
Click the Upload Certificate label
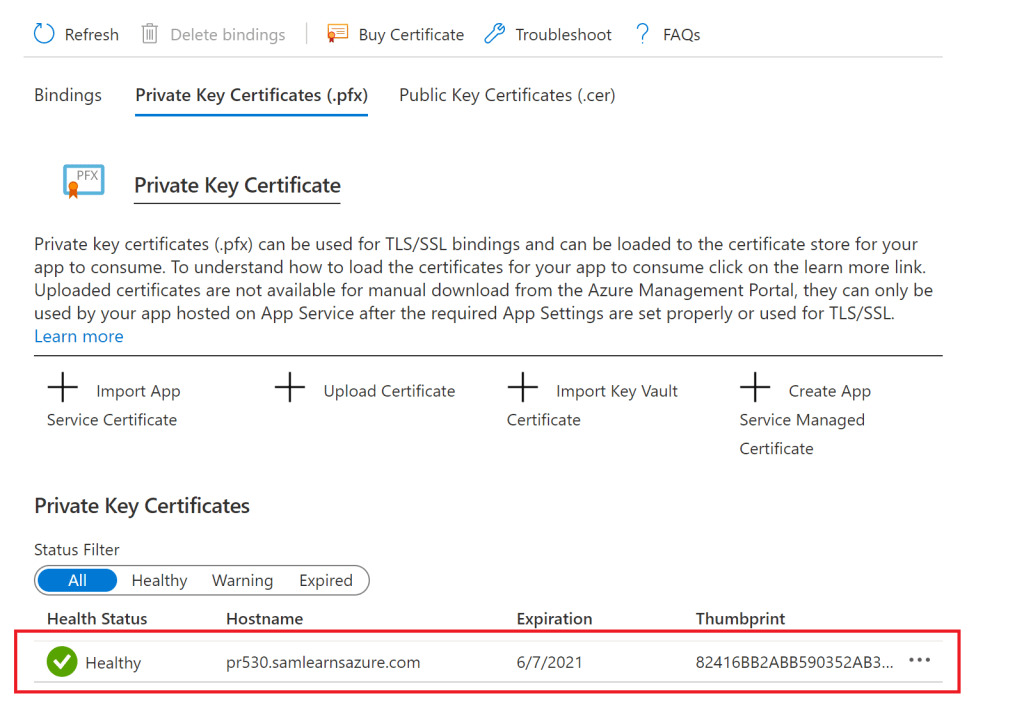(389, 391)
